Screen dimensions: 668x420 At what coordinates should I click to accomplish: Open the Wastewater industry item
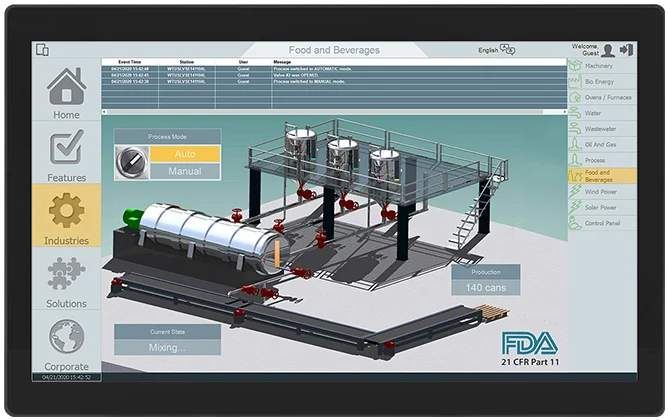(x=602, y=129)
